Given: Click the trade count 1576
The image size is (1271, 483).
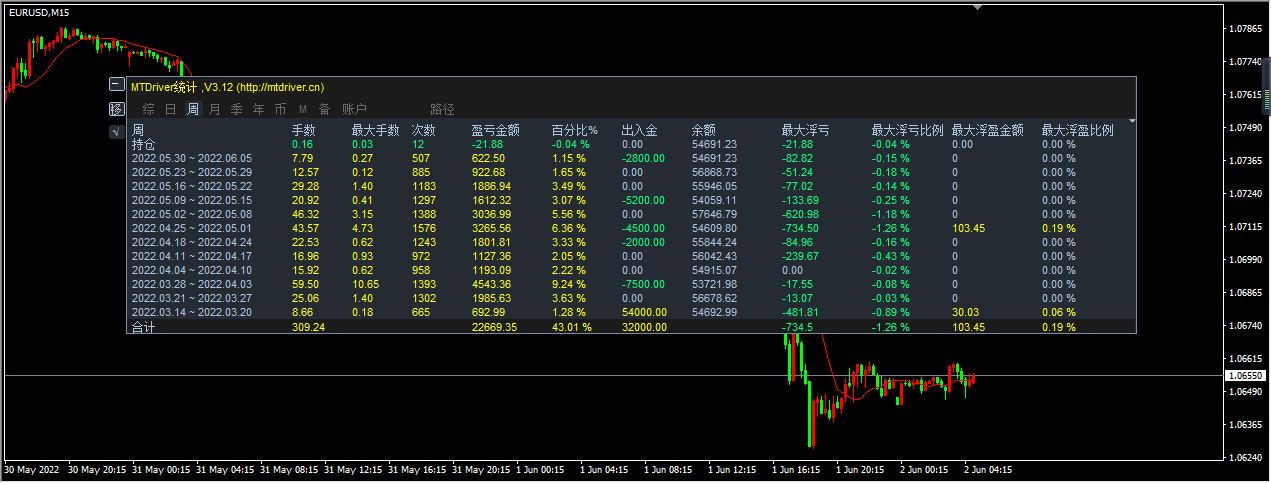Looking at the screenshot, I should (x=424, y=228).
